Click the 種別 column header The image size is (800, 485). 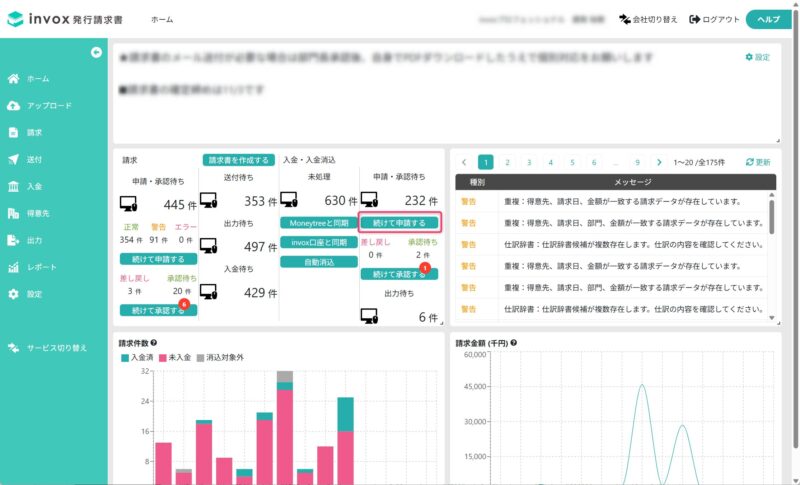pos(477,182)
